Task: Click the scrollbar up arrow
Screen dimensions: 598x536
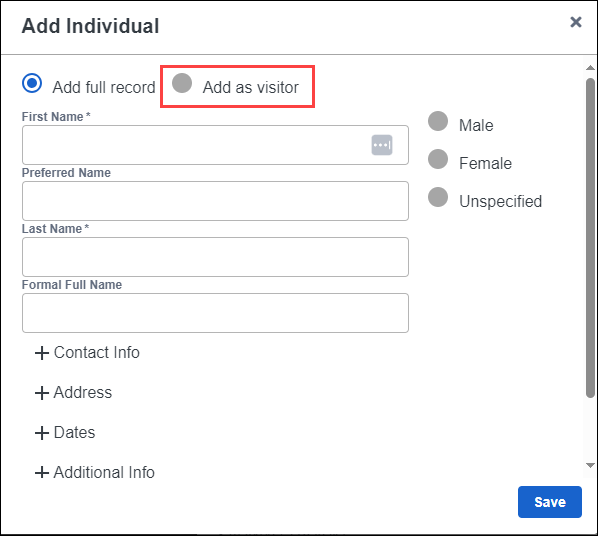Action: pos(590,68)
